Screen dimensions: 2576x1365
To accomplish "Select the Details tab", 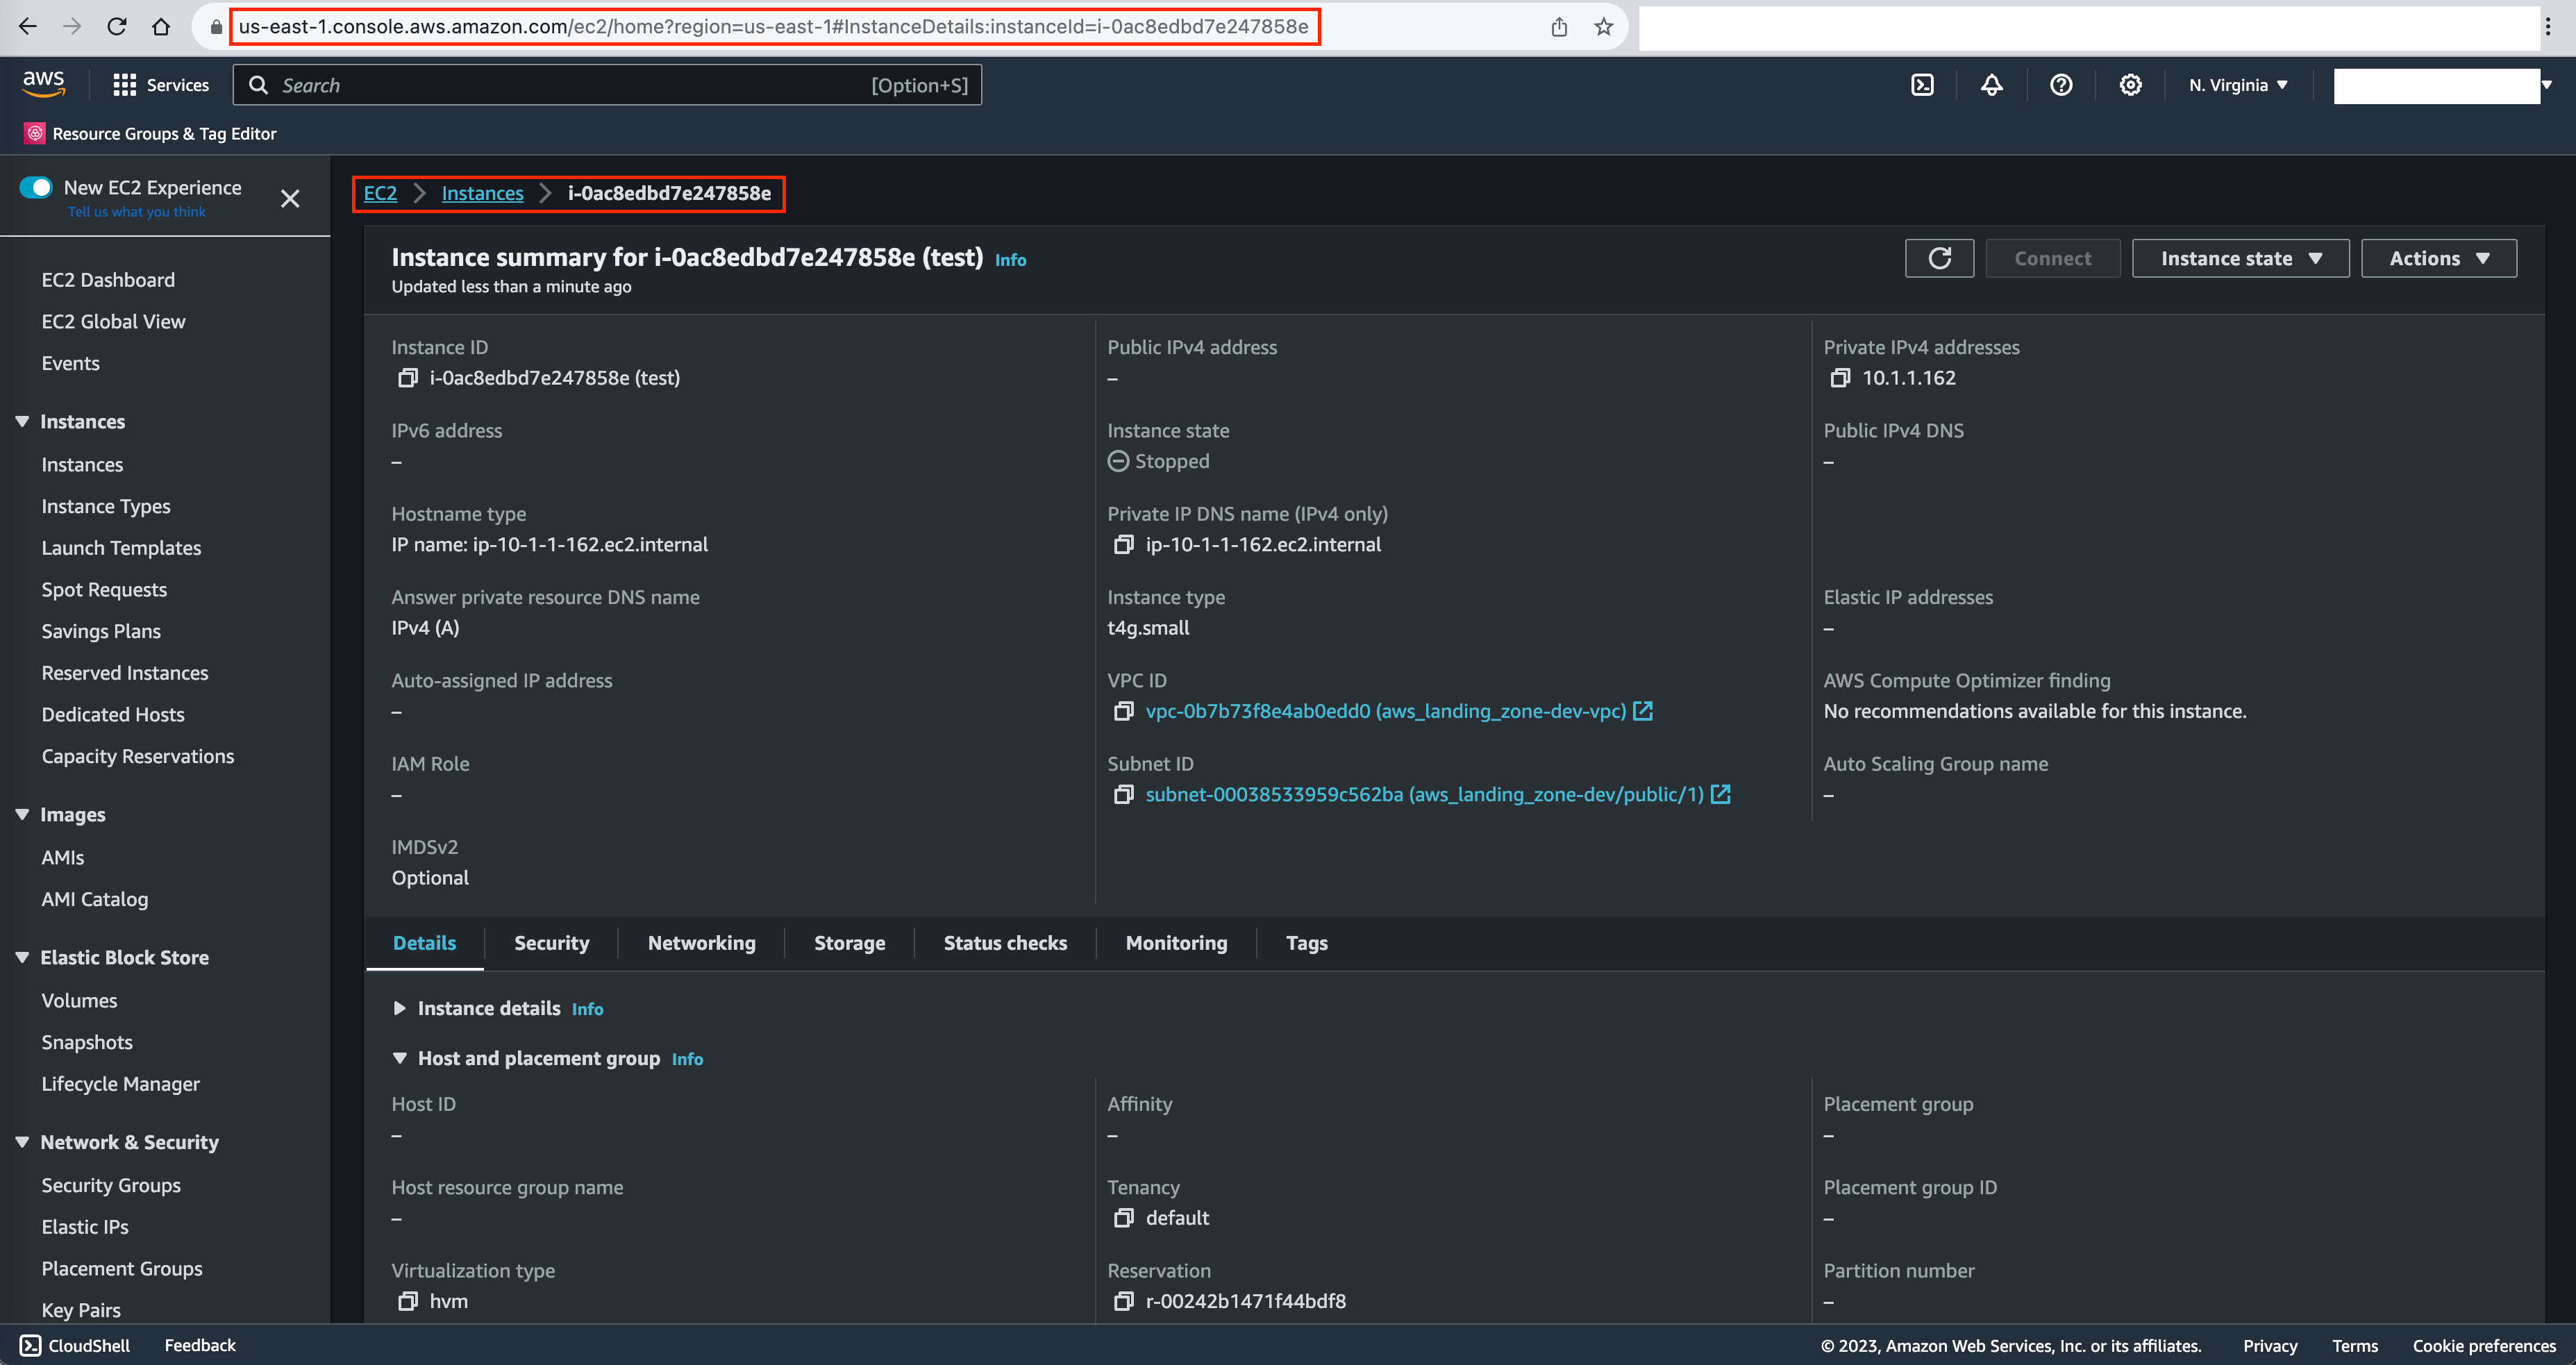I will pos(424,943).
